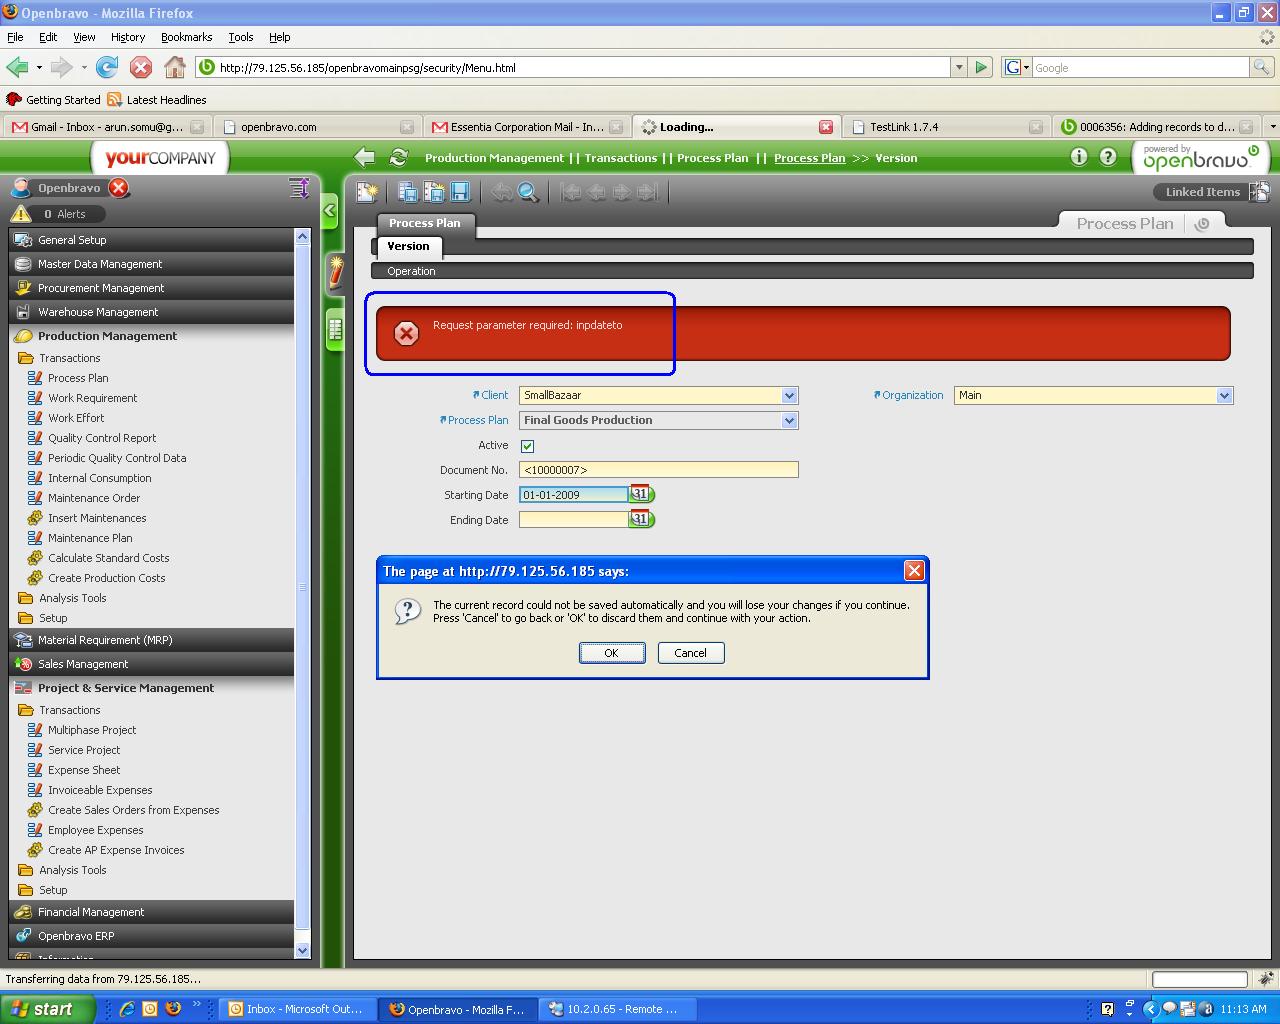The height and width of the screenshot is (1024, 1280).
Task: Click the Save Record disk icon
Action: pos(460,192)
